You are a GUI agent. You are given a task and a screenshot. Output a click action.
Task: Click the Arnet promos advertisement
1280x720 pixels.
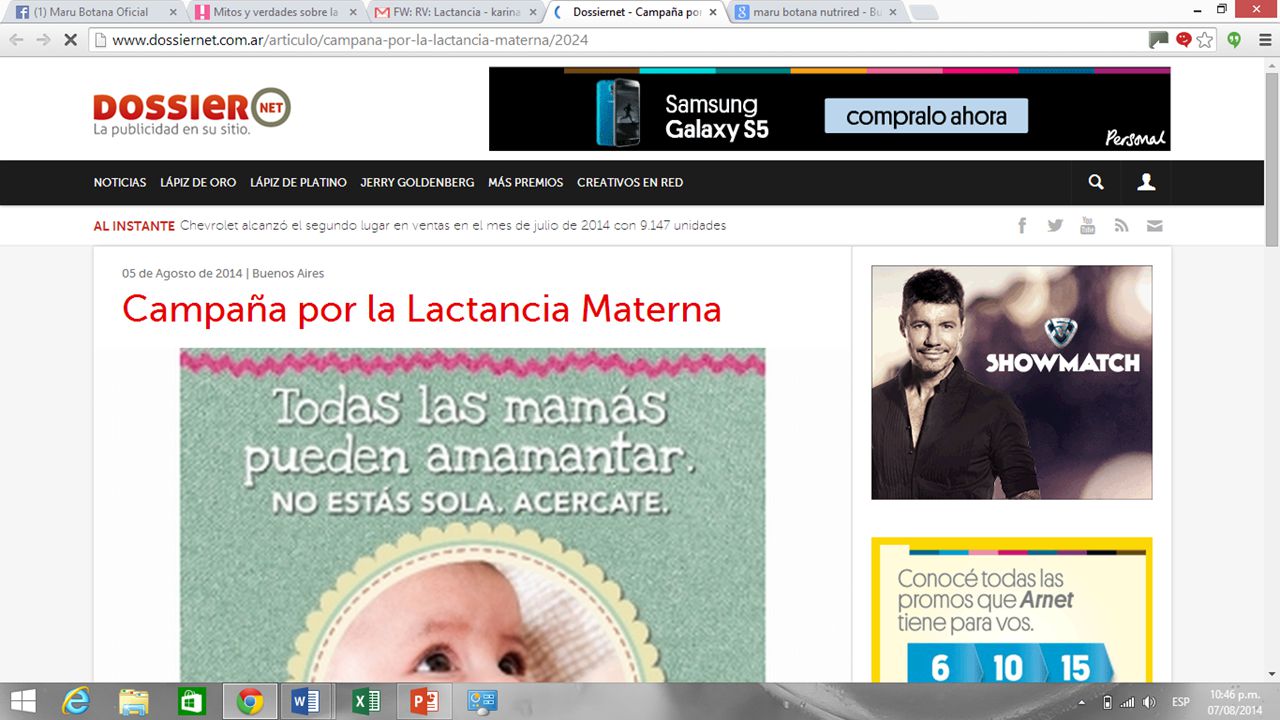click(1011, 610)
